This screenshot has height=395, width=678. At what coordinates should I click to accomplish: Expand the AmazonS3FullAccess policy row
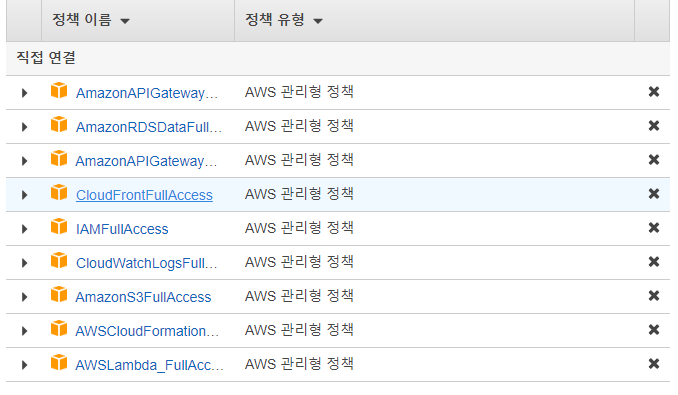(x=25, y=297)
